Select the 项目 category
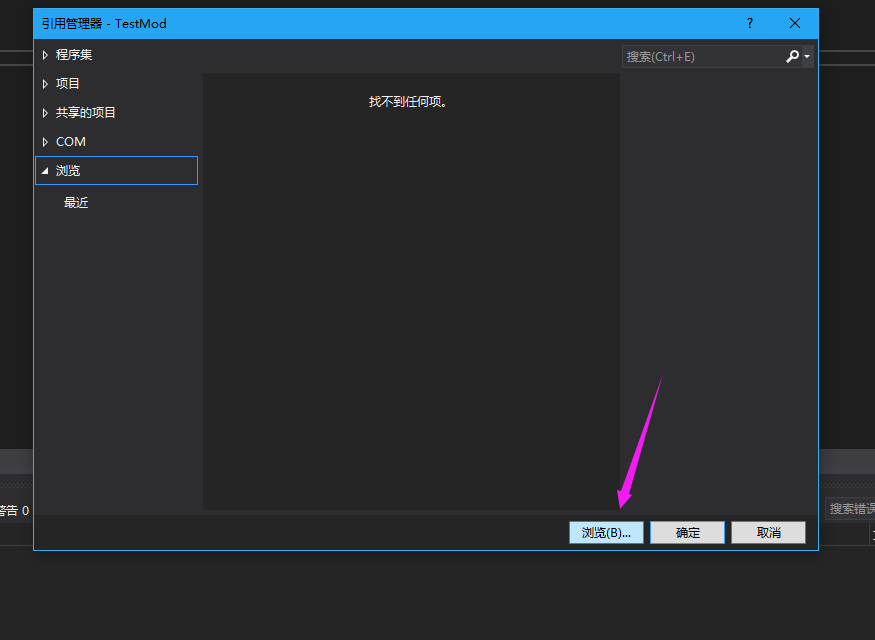This screenshot has width=875, height=640. pos(67,83)
